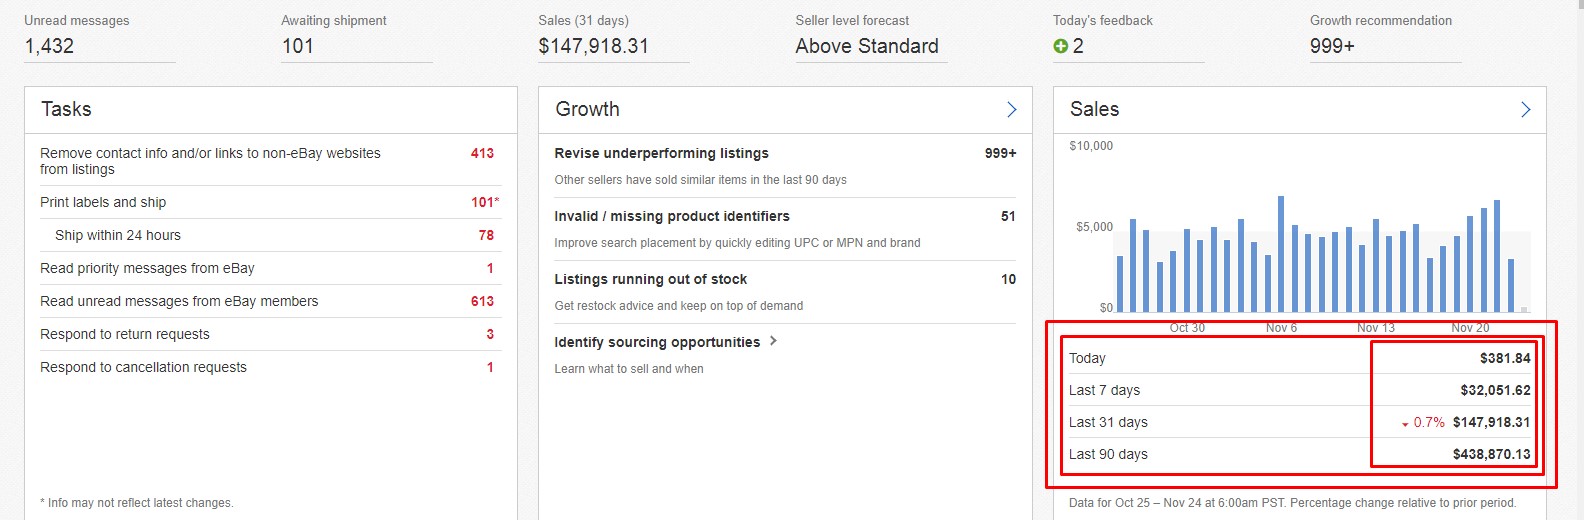Open Unread messages count 1,432

tap(49, 46)
